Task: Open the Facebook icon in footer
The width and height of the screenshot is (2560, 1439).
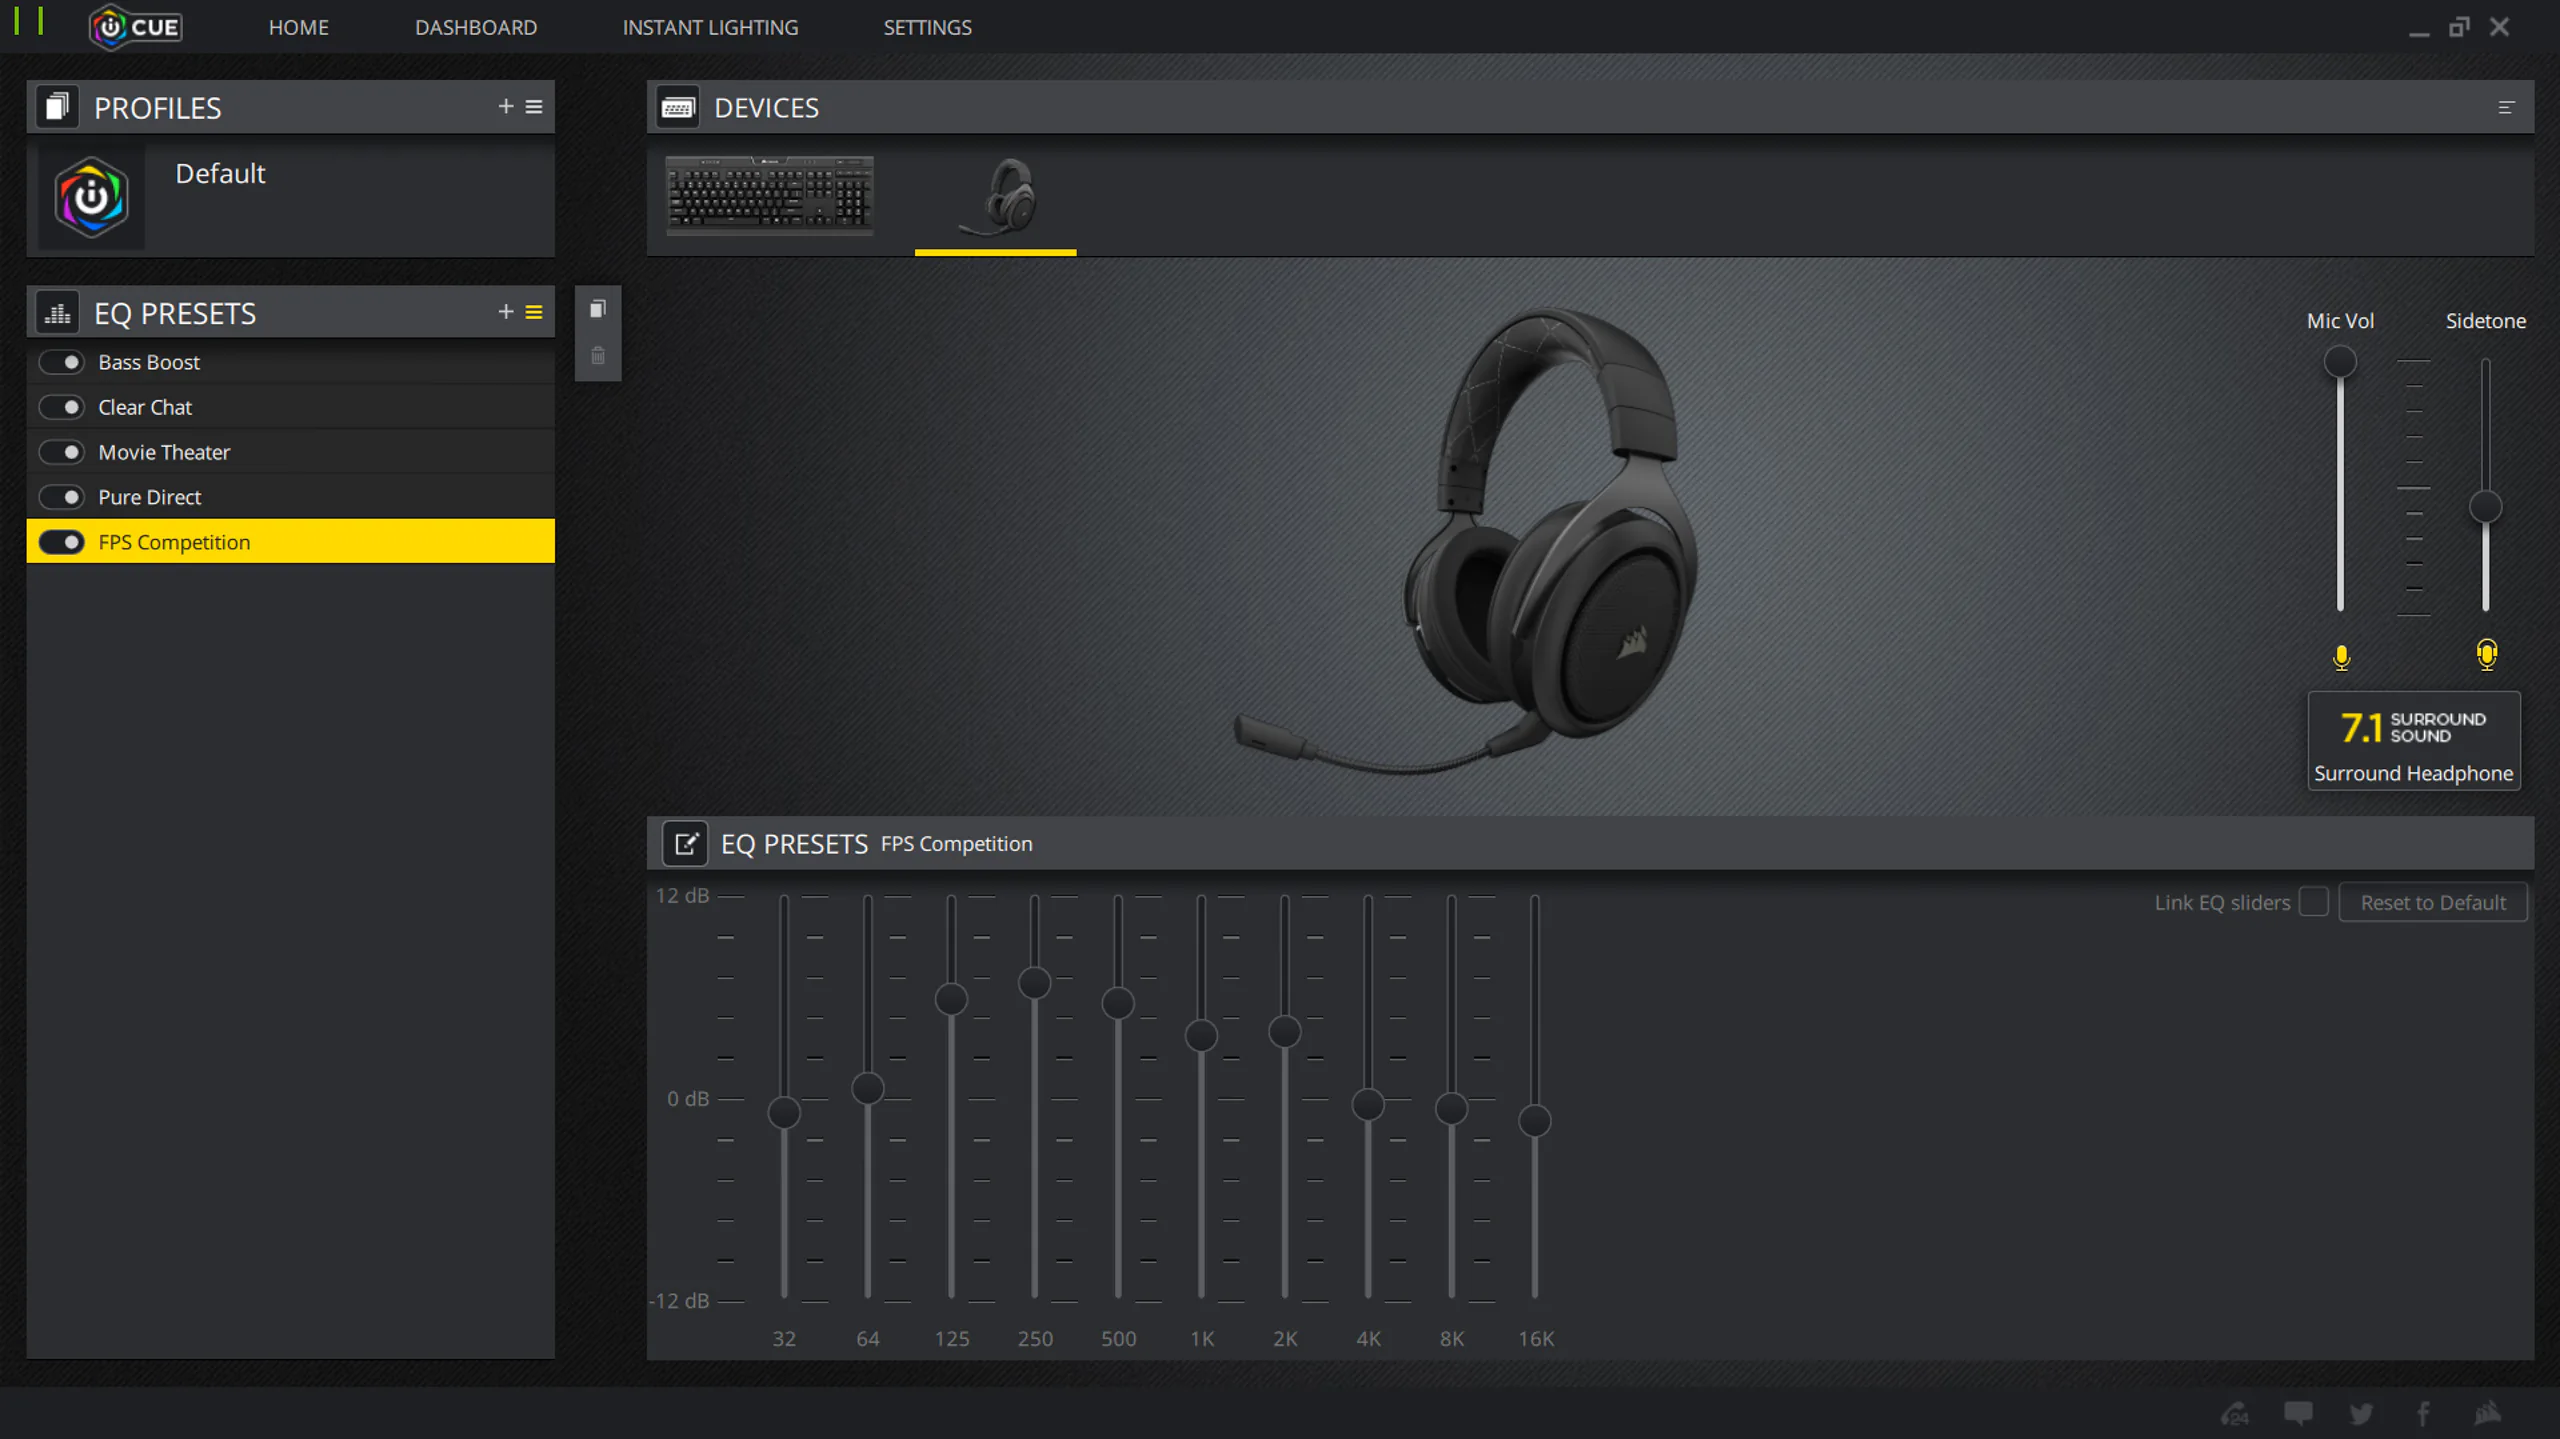Action: (2424, 1413)
